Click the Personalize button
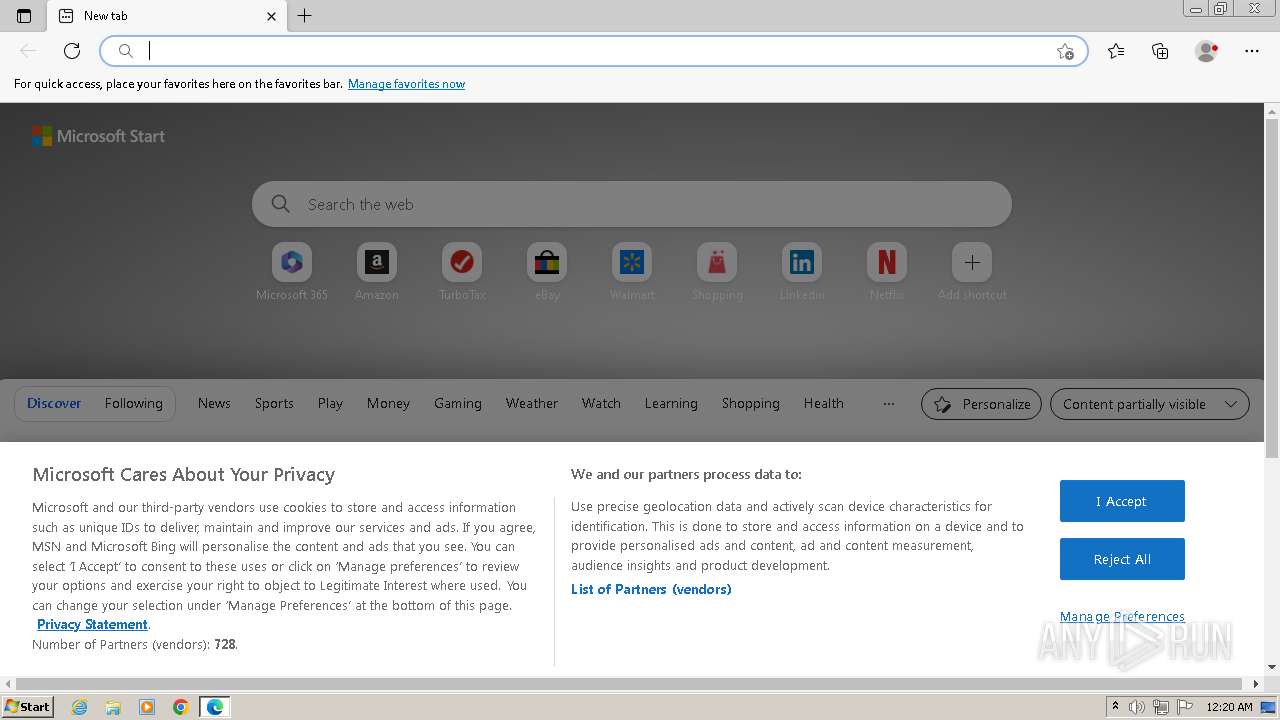The height and width of the screenshot is (720, 1280). click(981, 404)
